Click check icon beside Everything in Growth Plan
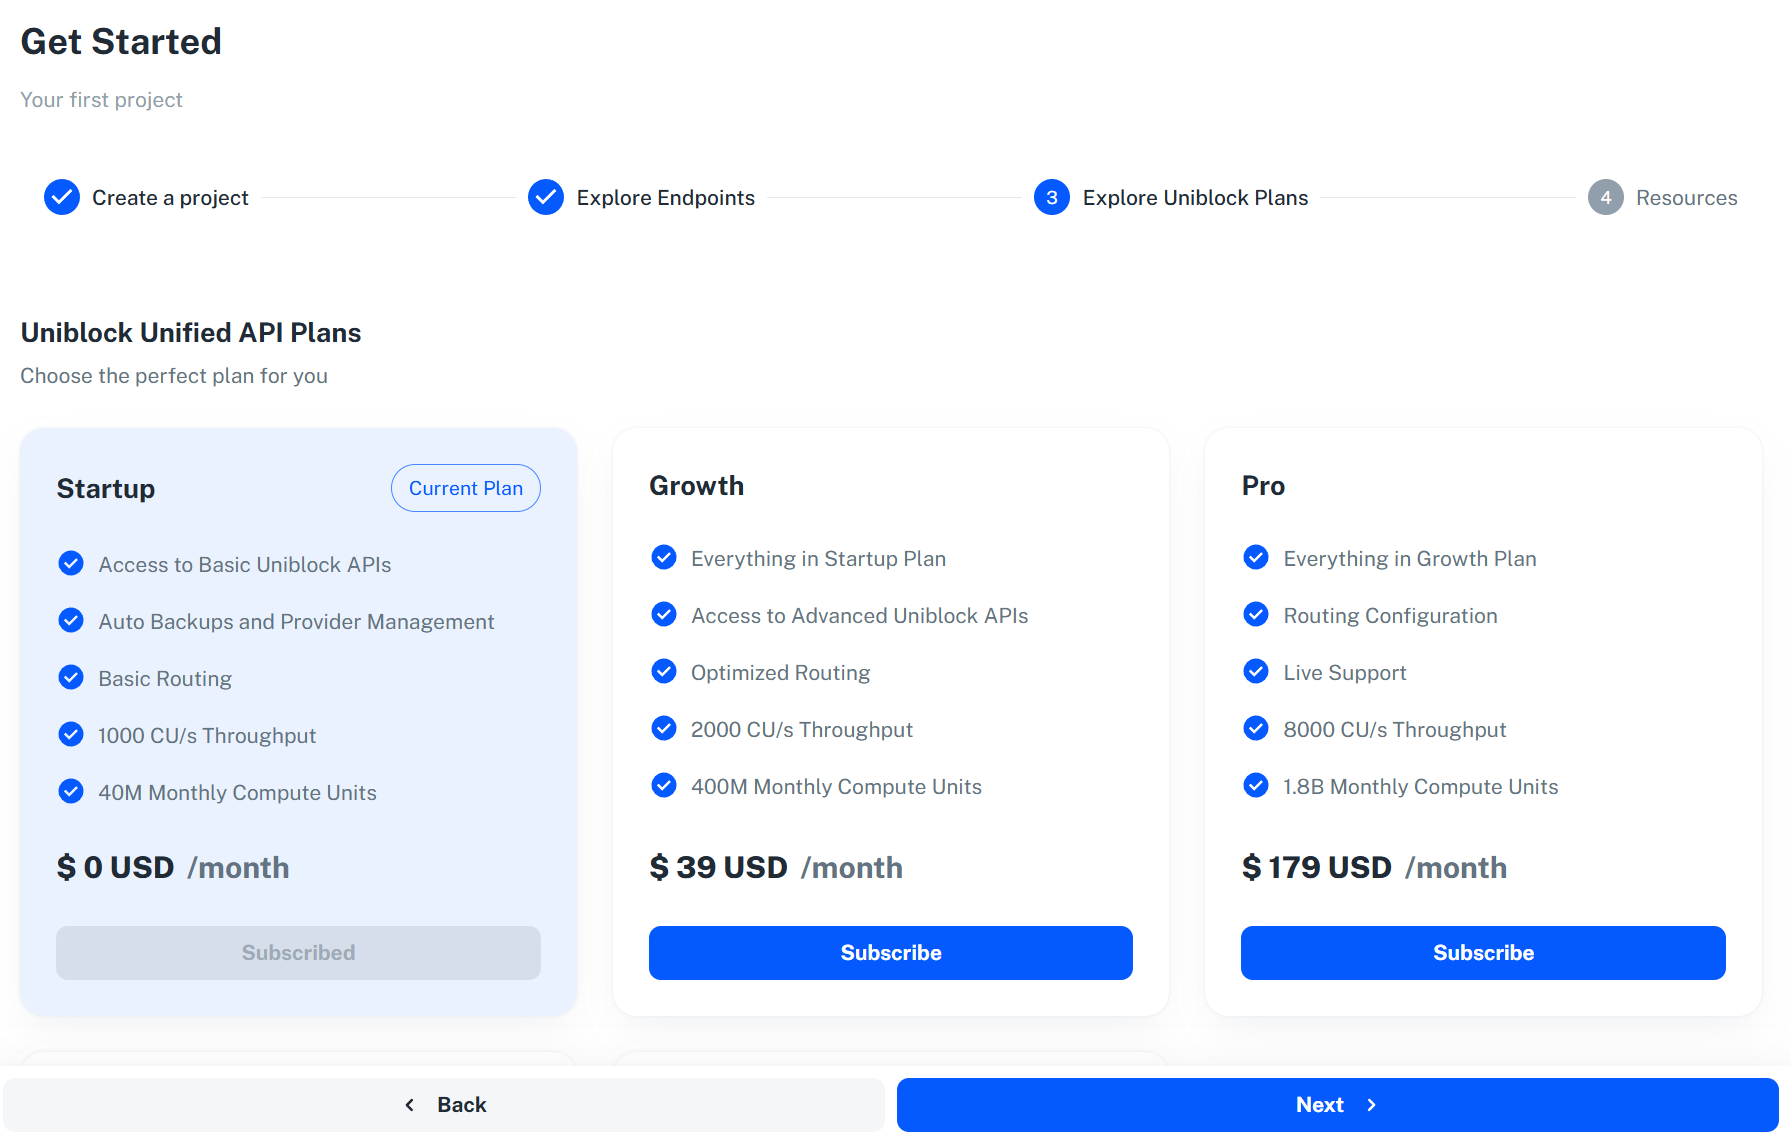 [x=1256, y=557]
